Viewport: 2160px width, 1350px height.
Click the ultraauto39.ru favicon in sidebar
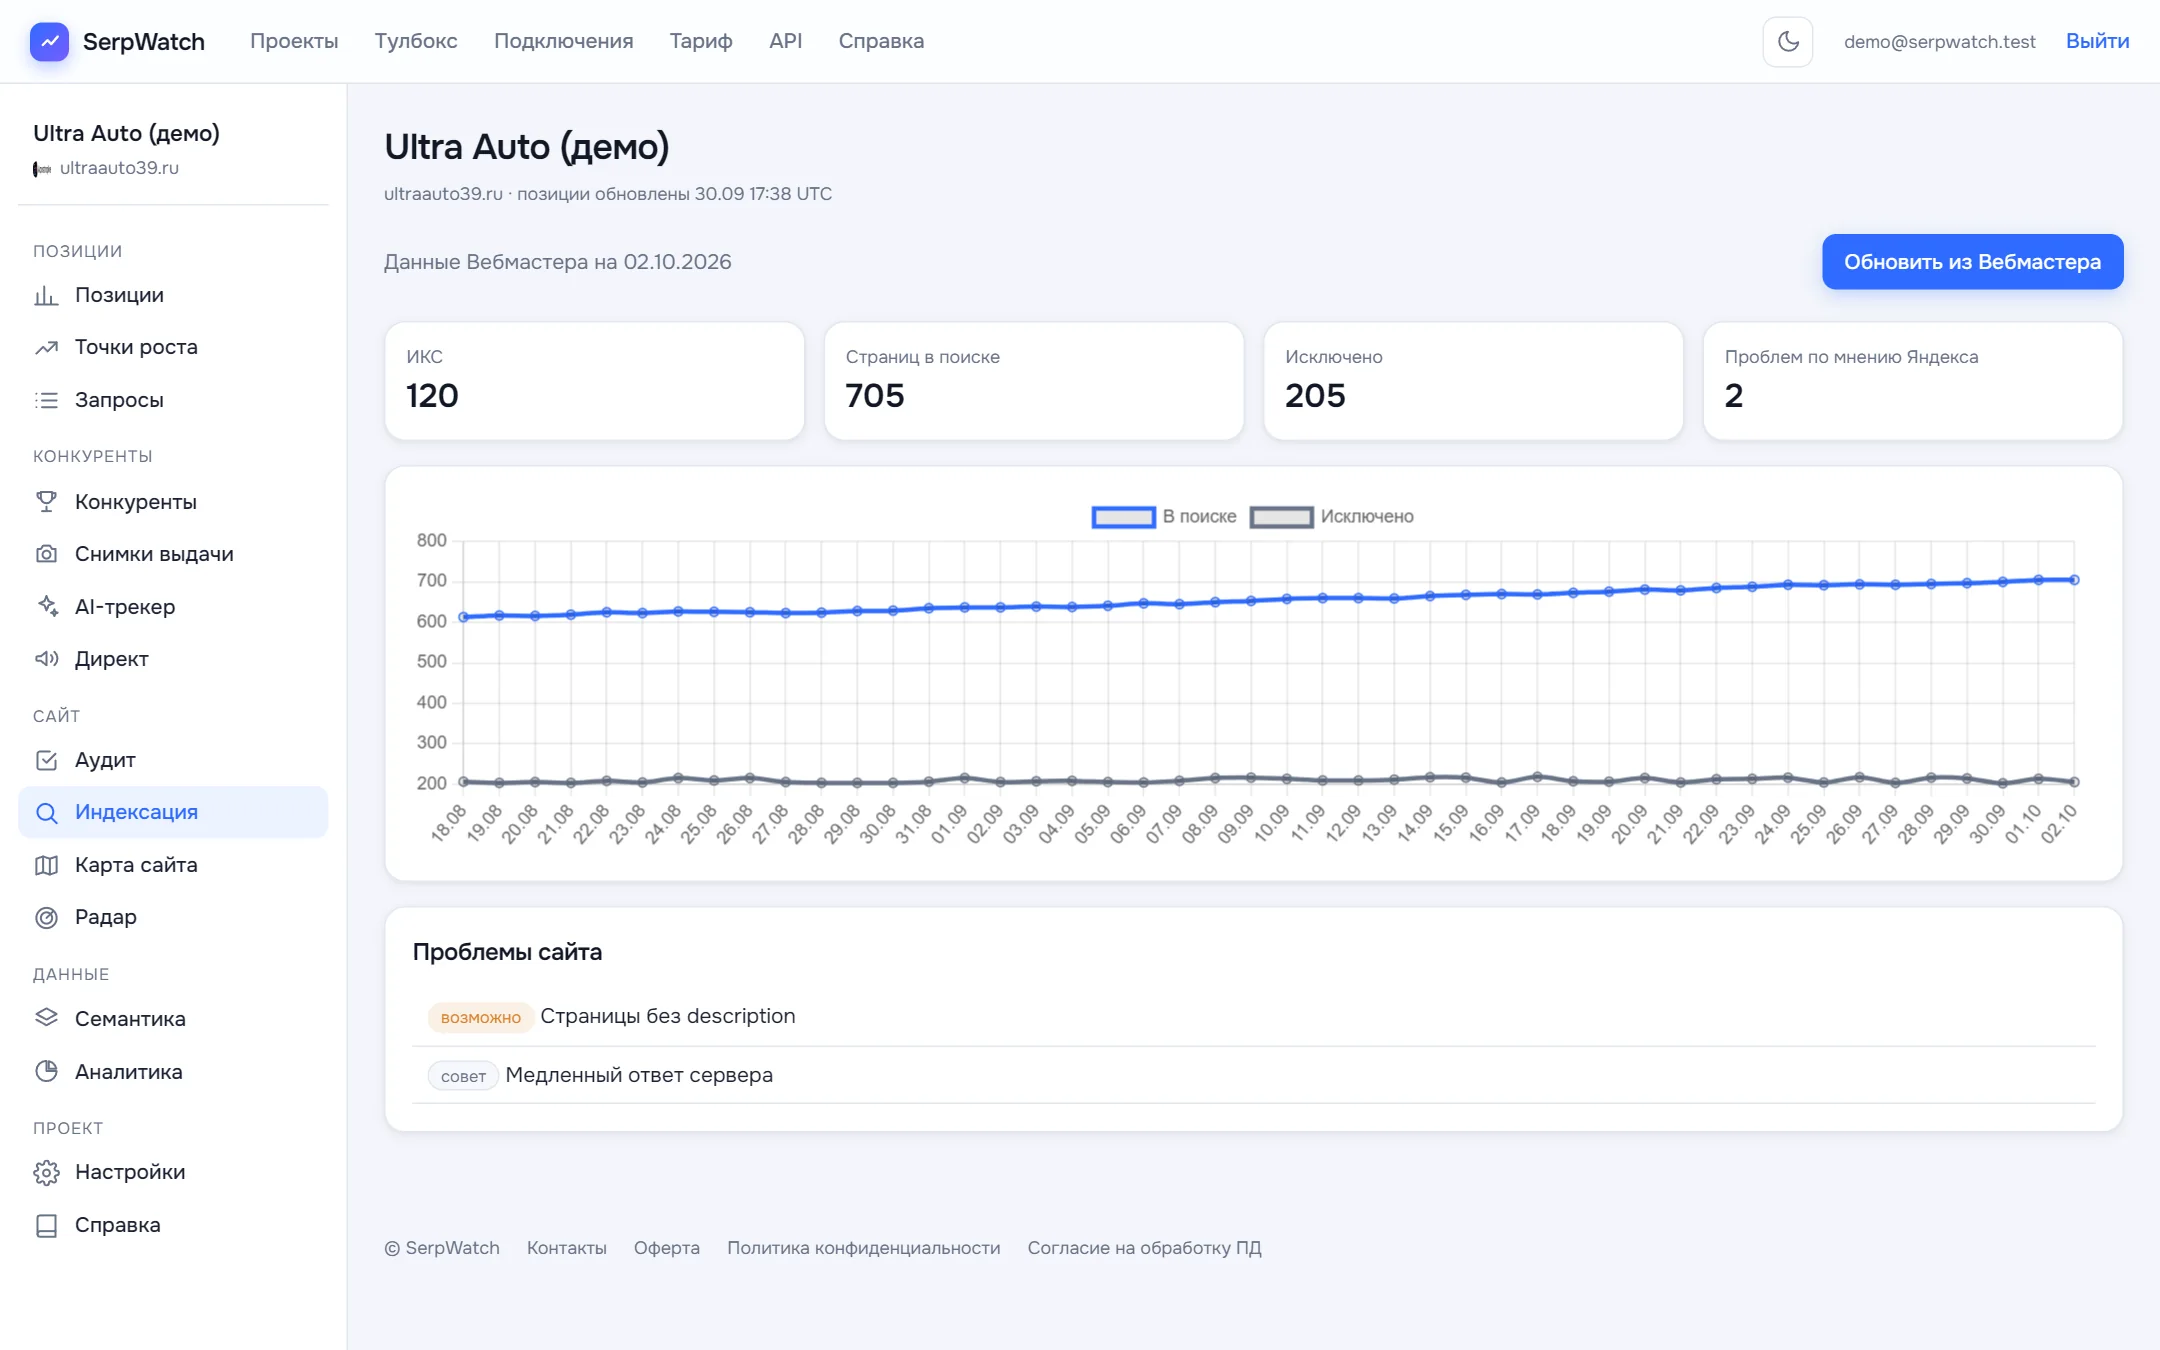pos(42,169)
